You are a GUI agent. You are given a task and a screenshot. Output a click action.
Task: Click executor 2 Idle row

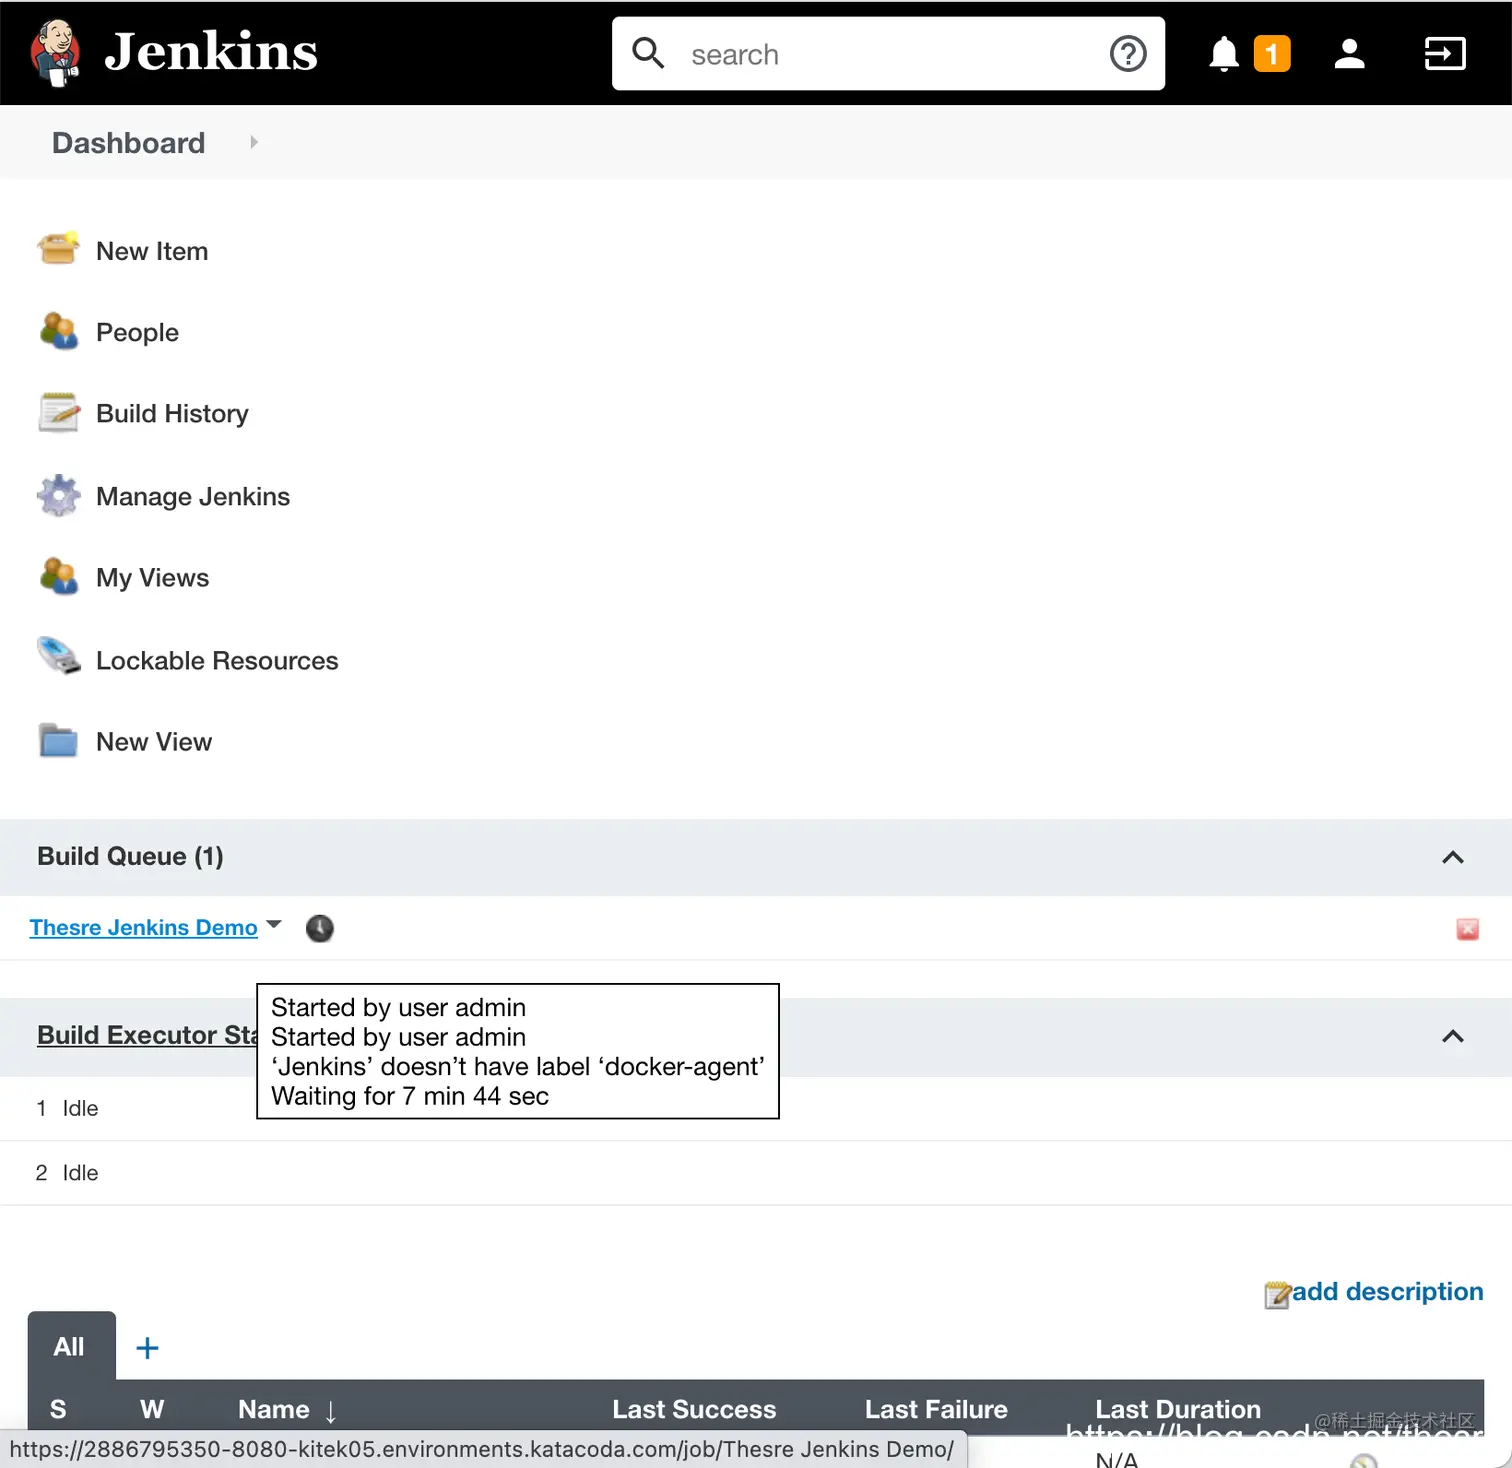point(756,1173)
